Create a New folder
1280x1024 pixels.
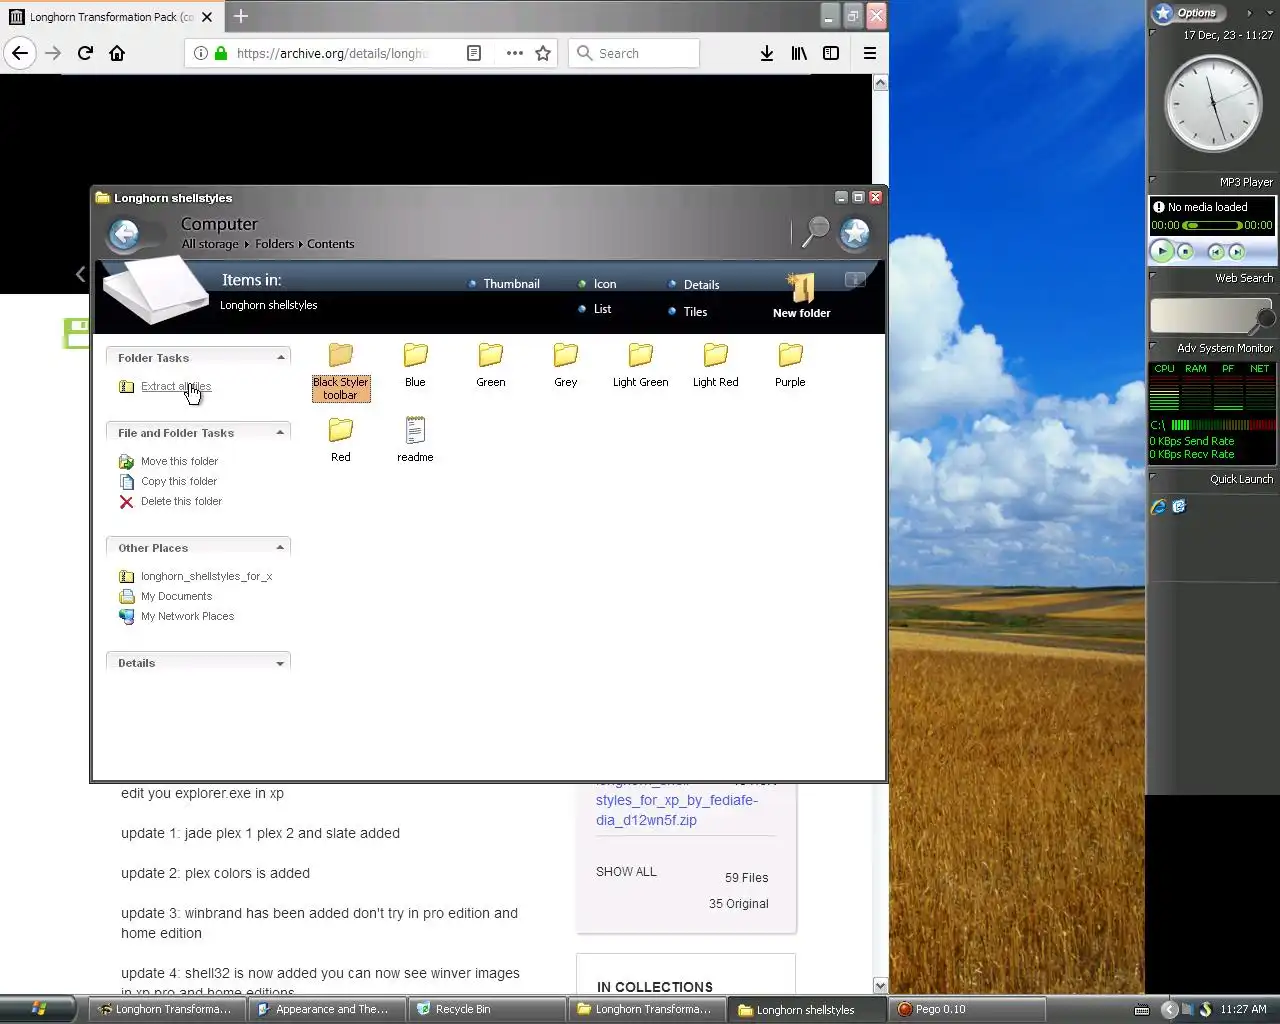pyautogui.click(x=801, y=296)
